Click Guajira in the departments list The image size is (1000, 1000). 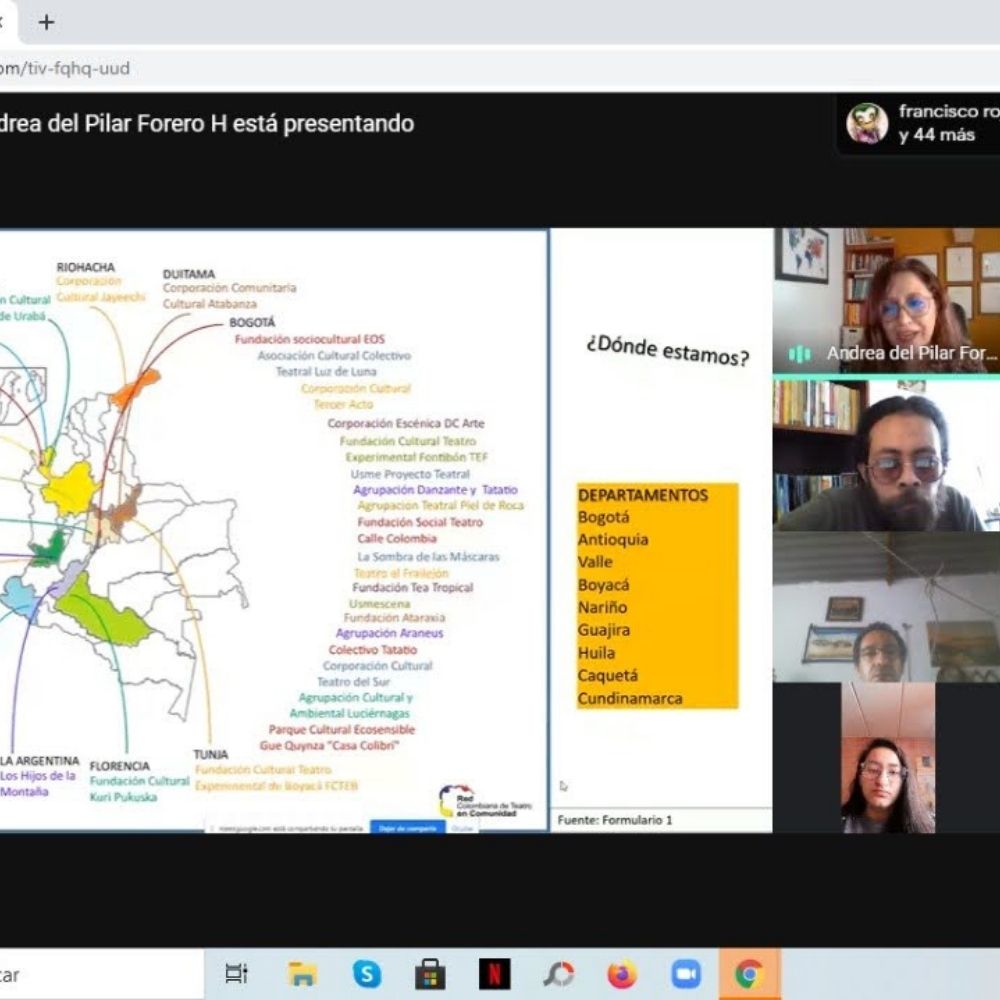click(x=604, y=630)
